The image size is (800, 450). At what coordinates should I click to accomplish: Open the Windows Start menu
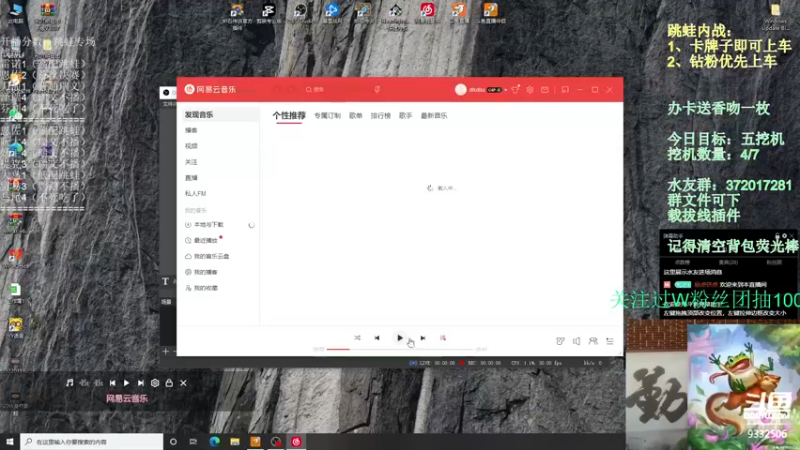coord(10,441)
